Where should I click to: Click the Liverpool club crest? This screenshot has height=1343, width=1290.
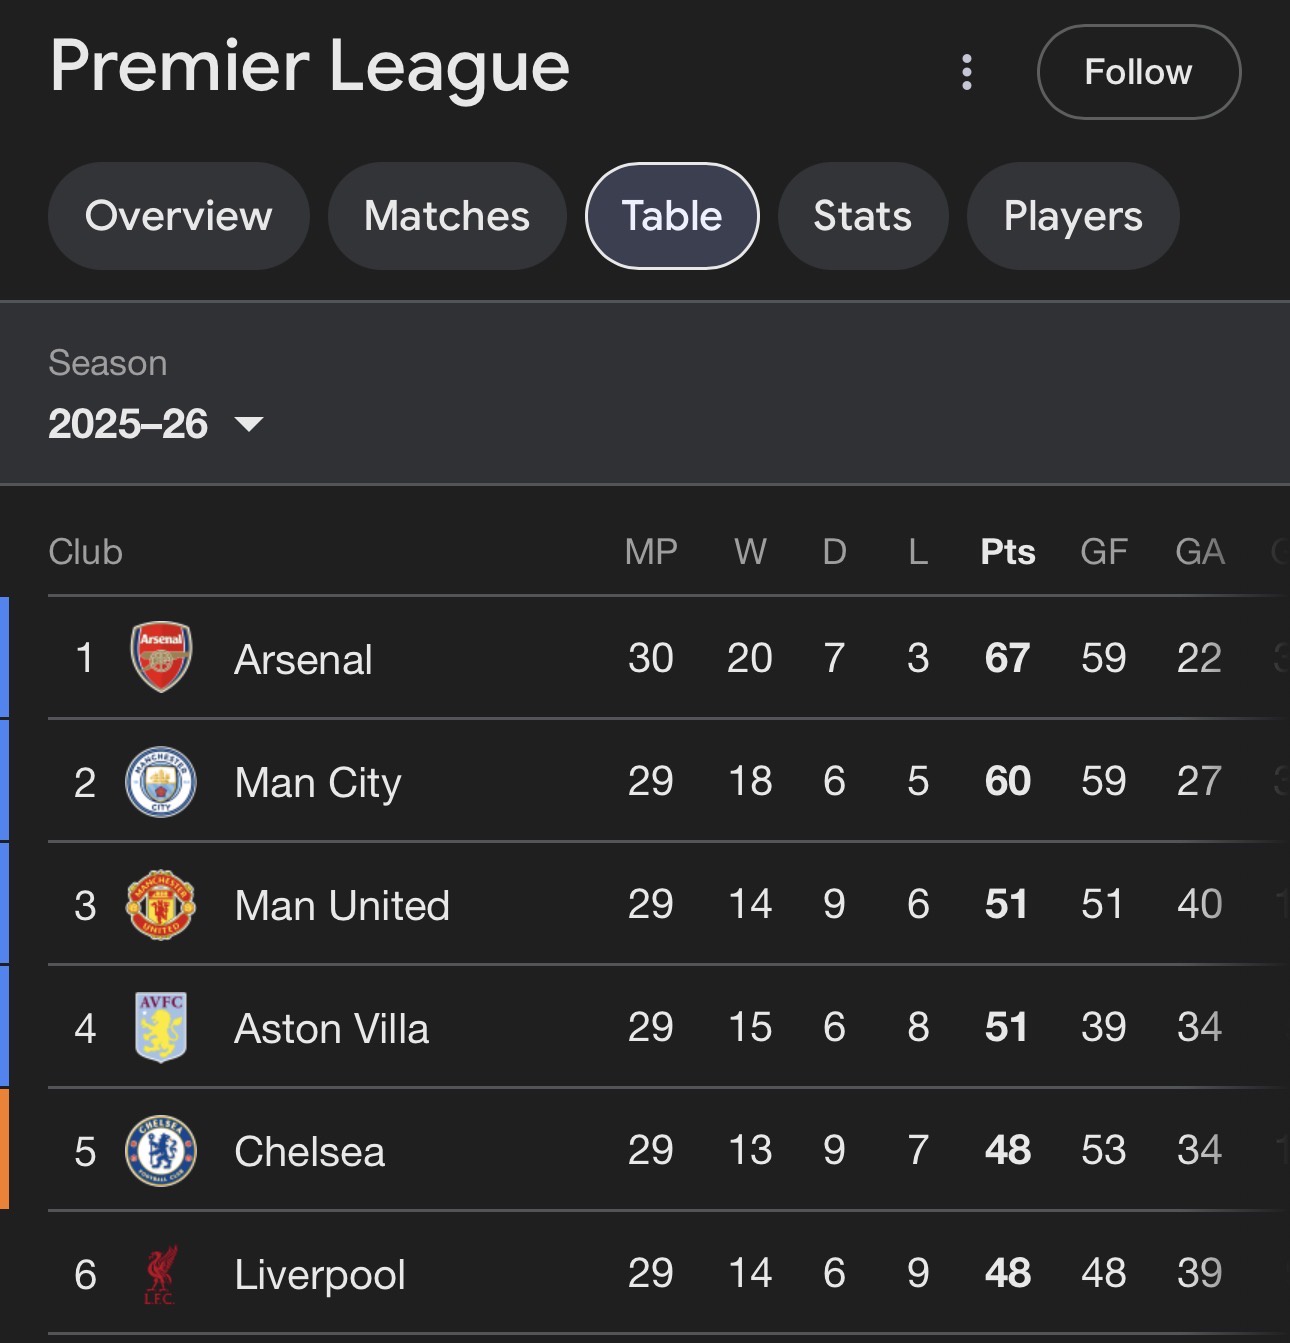(161, 1274)
